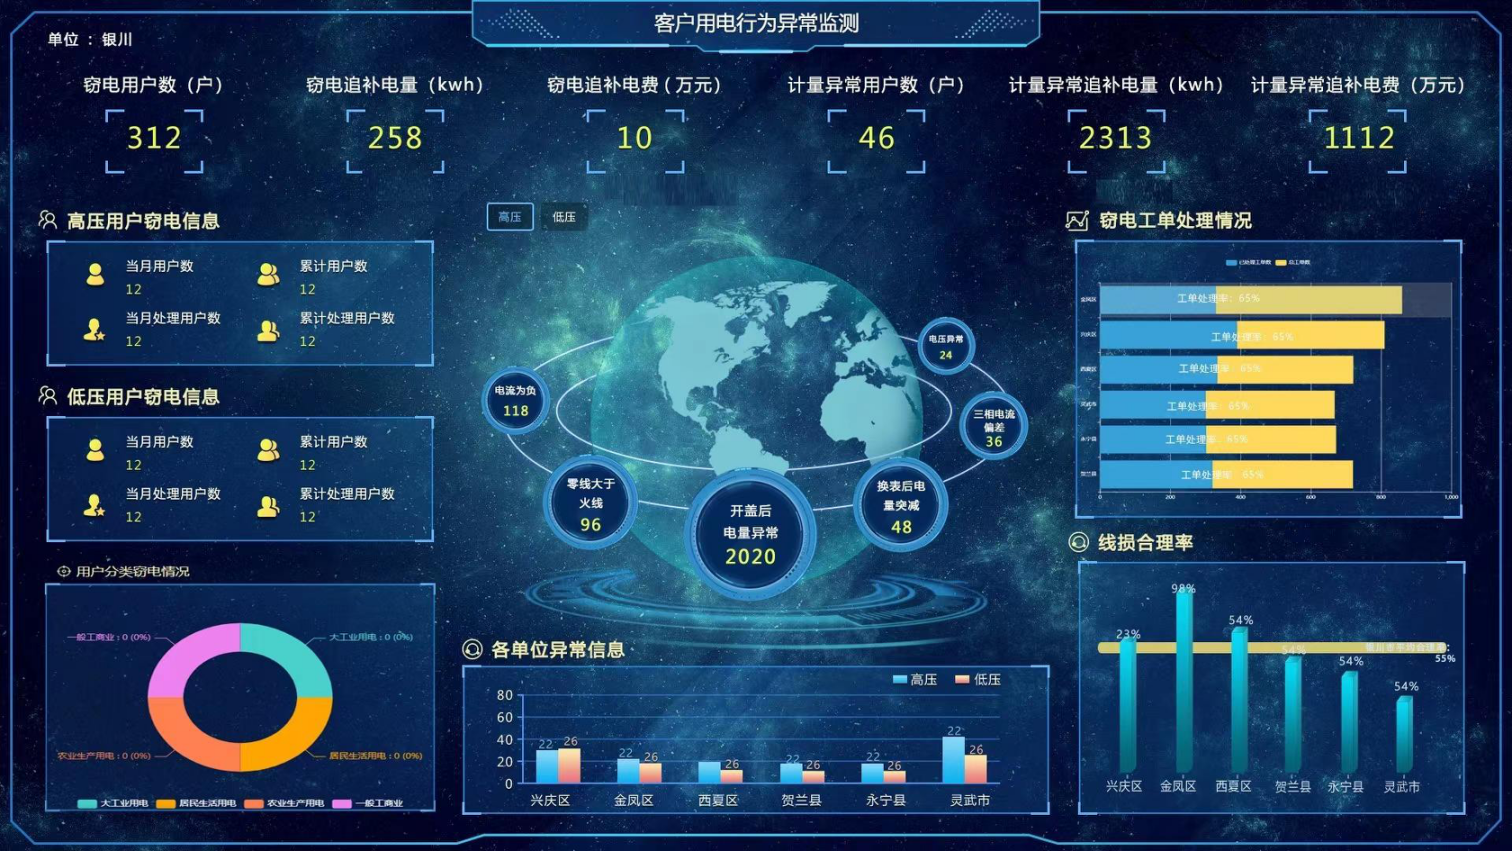Click the 灵武市 bar in 线损合理率
The width and height of the screenshot is (1512, 851).
pyautogui.click(x=1404, y=734)
